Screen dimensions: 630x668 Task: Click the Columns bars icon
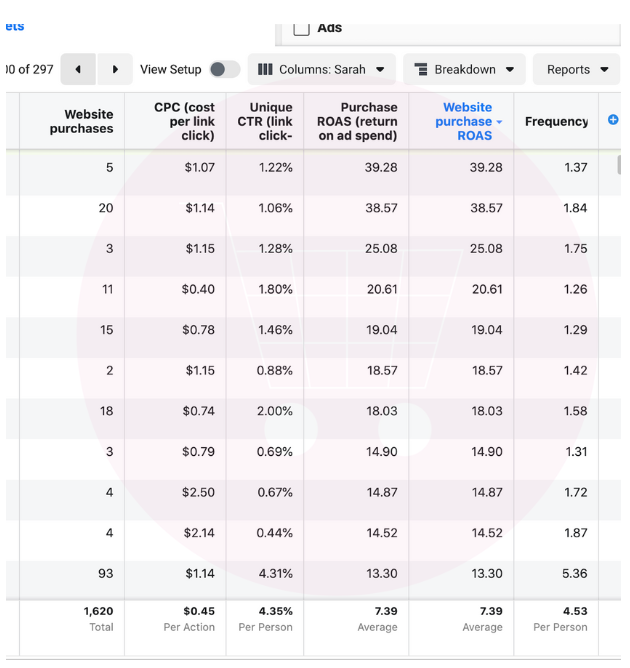(x=265, y=69)
